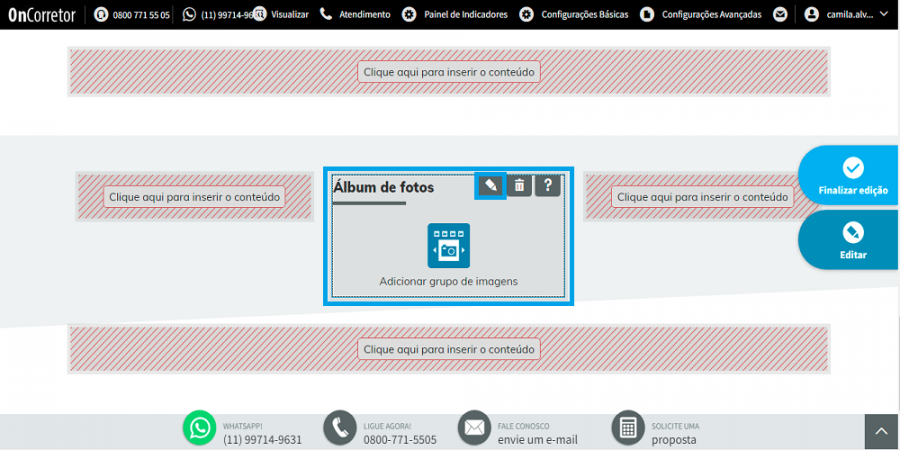The image size is (900, 450).
Task: Click the Álbum de fotos heading
Action: (383, 187)
